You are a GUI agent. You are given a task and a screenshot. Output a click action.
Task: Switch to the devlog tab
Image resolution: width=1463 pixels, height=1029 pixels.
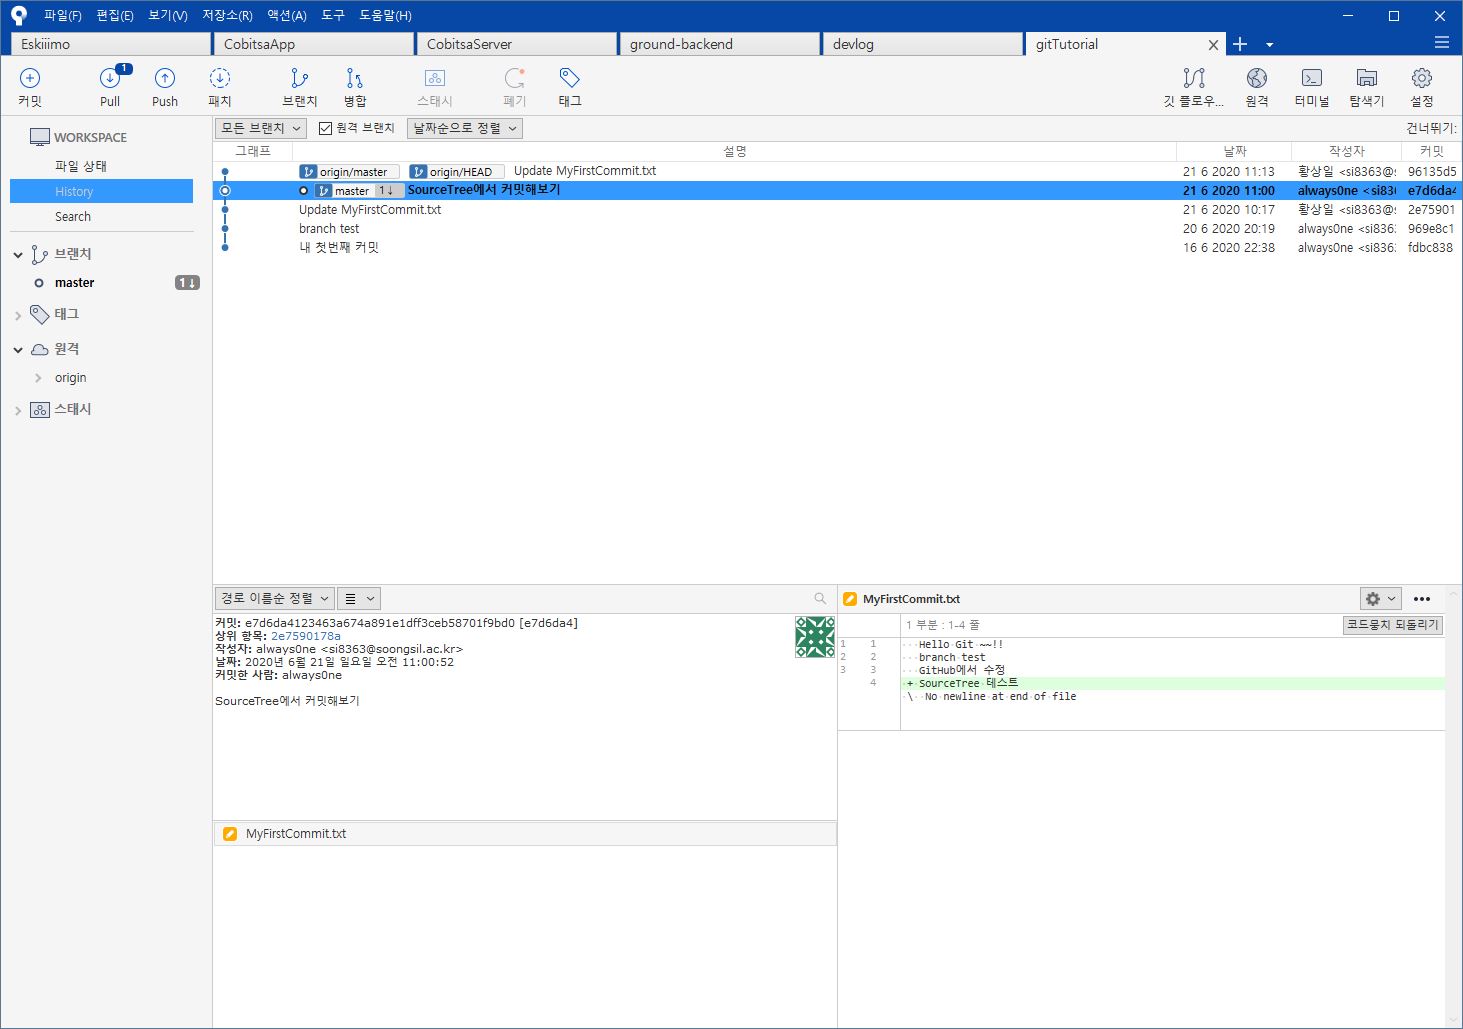[923, 44]
